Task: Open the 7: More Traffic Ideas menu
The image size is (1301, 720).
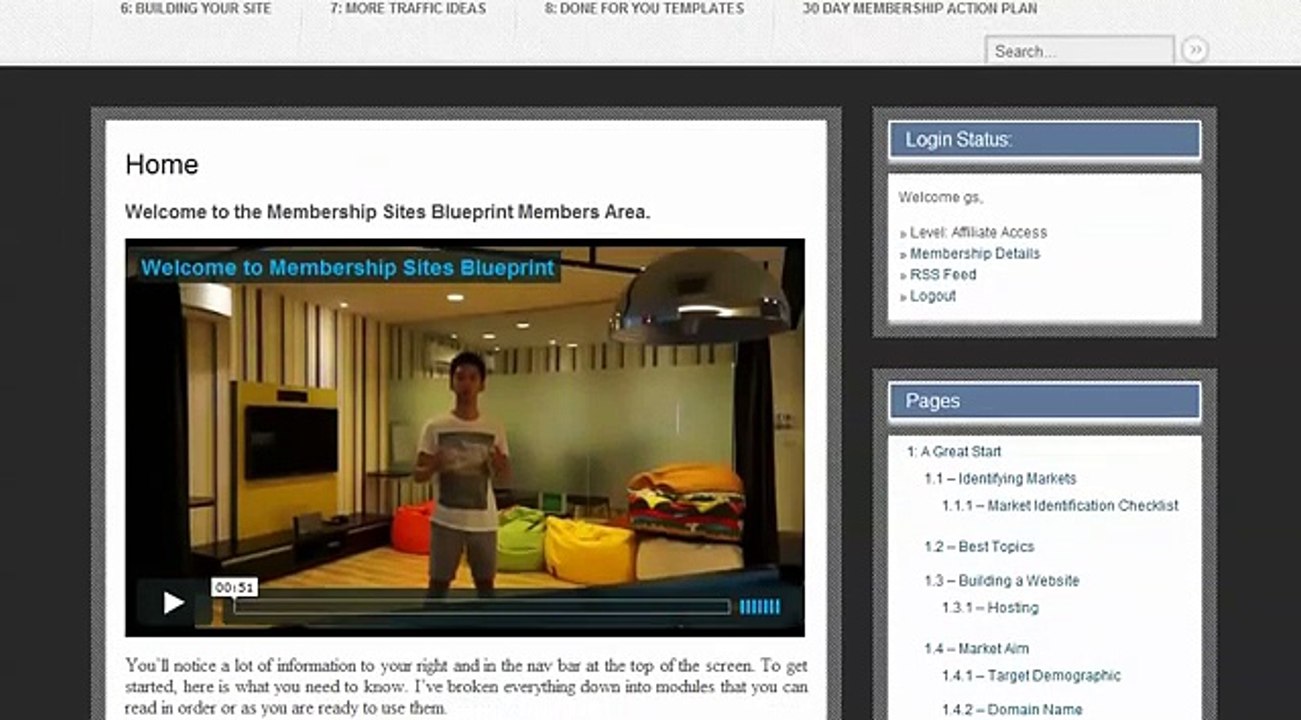Action: coord(408,8)
